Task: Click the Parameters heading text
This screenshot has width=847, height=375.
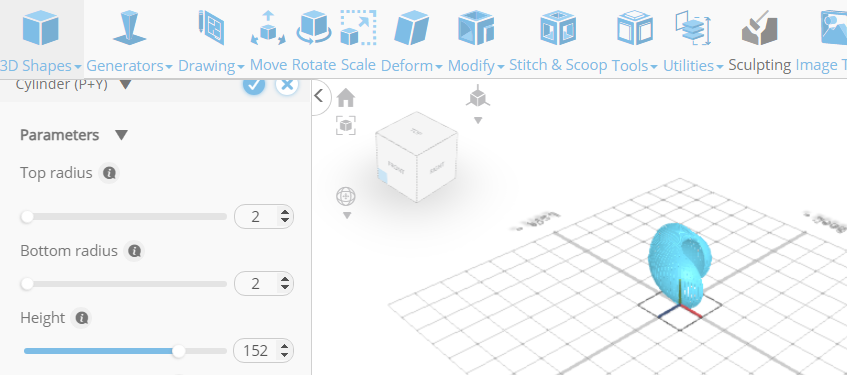Action: [x=59, y=135]
